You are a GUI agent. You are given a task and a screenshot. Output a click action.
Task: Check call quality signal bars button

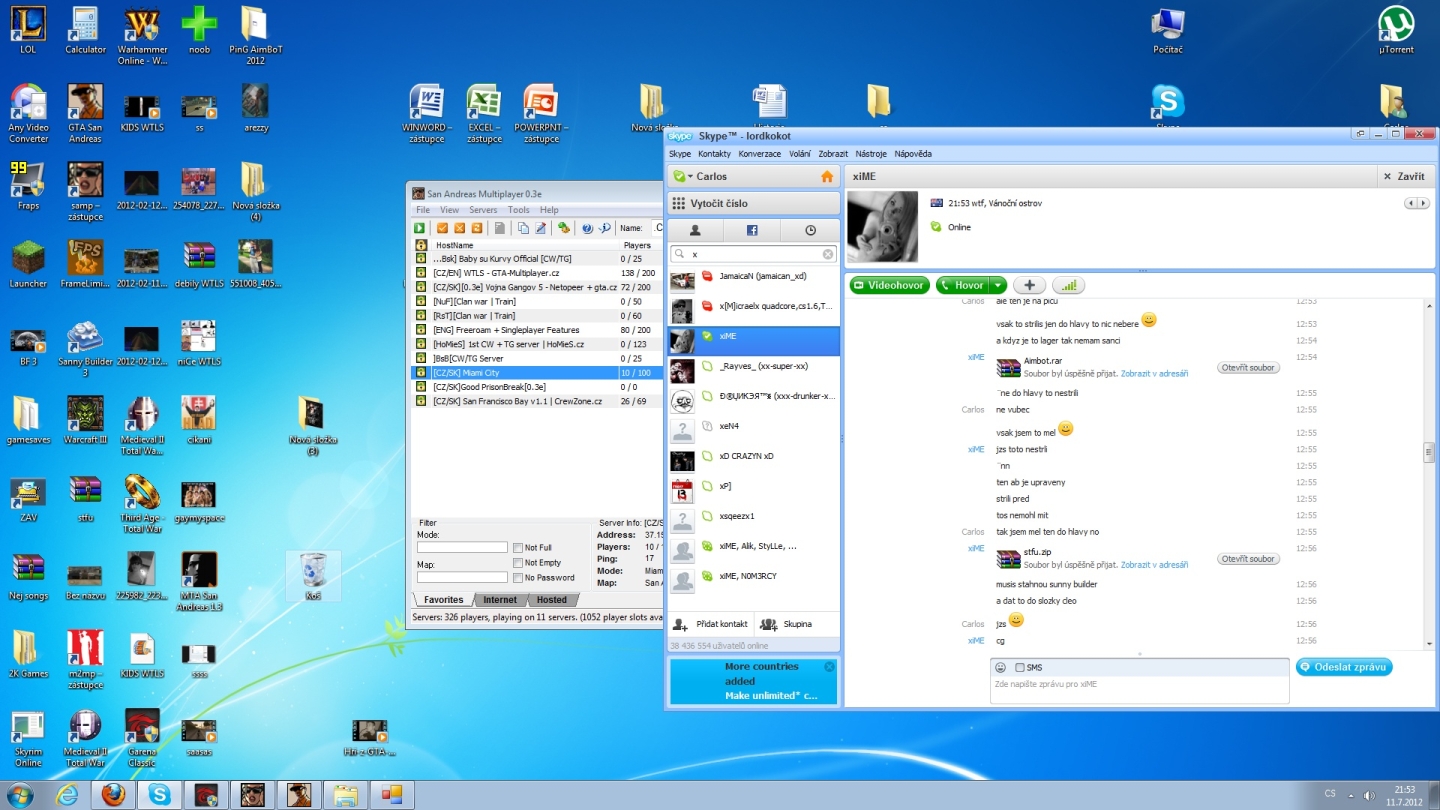tap(1069, 285)
